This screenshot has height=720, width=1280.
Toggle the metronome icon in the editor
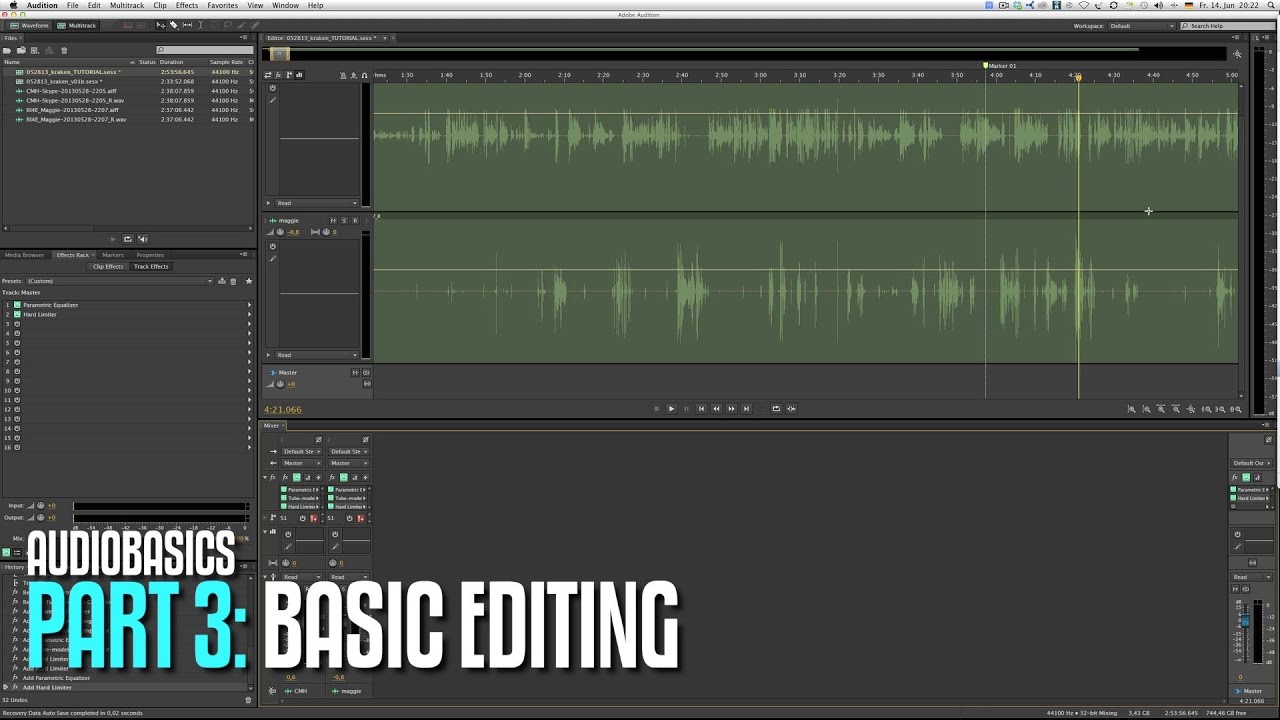(x=343, y=75)
